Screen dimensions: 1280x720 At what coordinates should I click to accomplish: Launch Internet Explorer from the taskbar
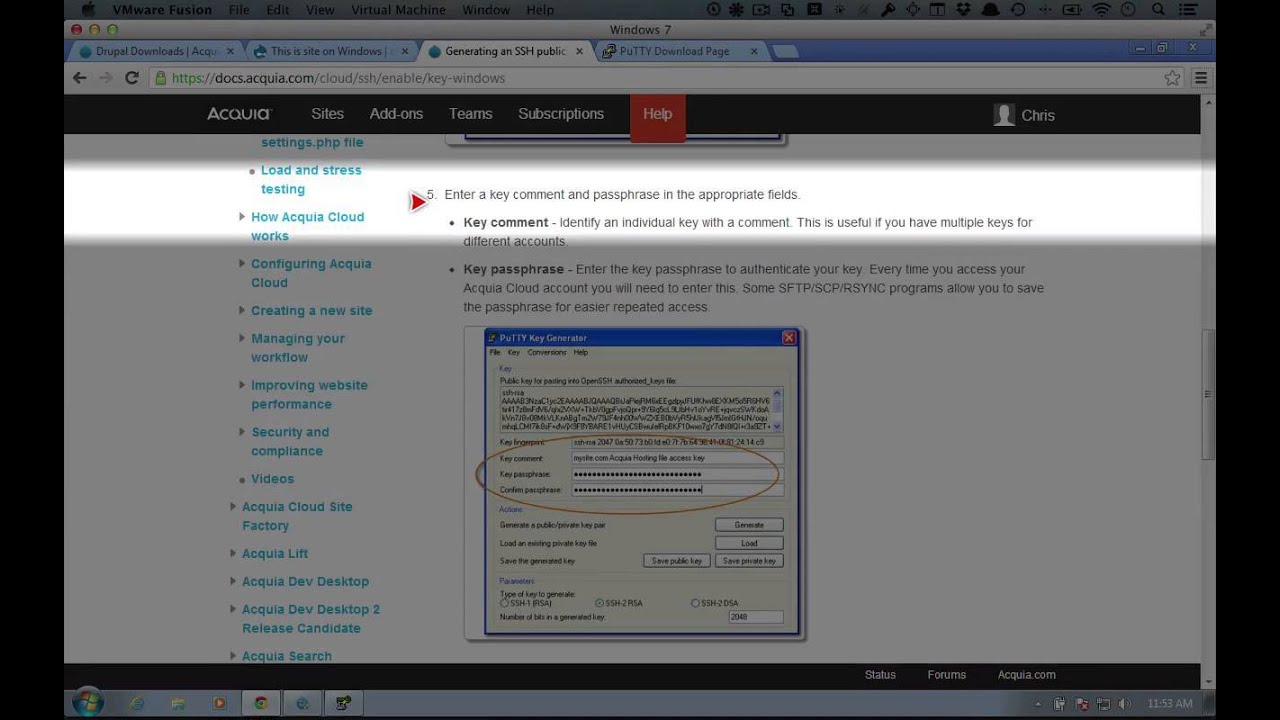click(x=136, y=703)
